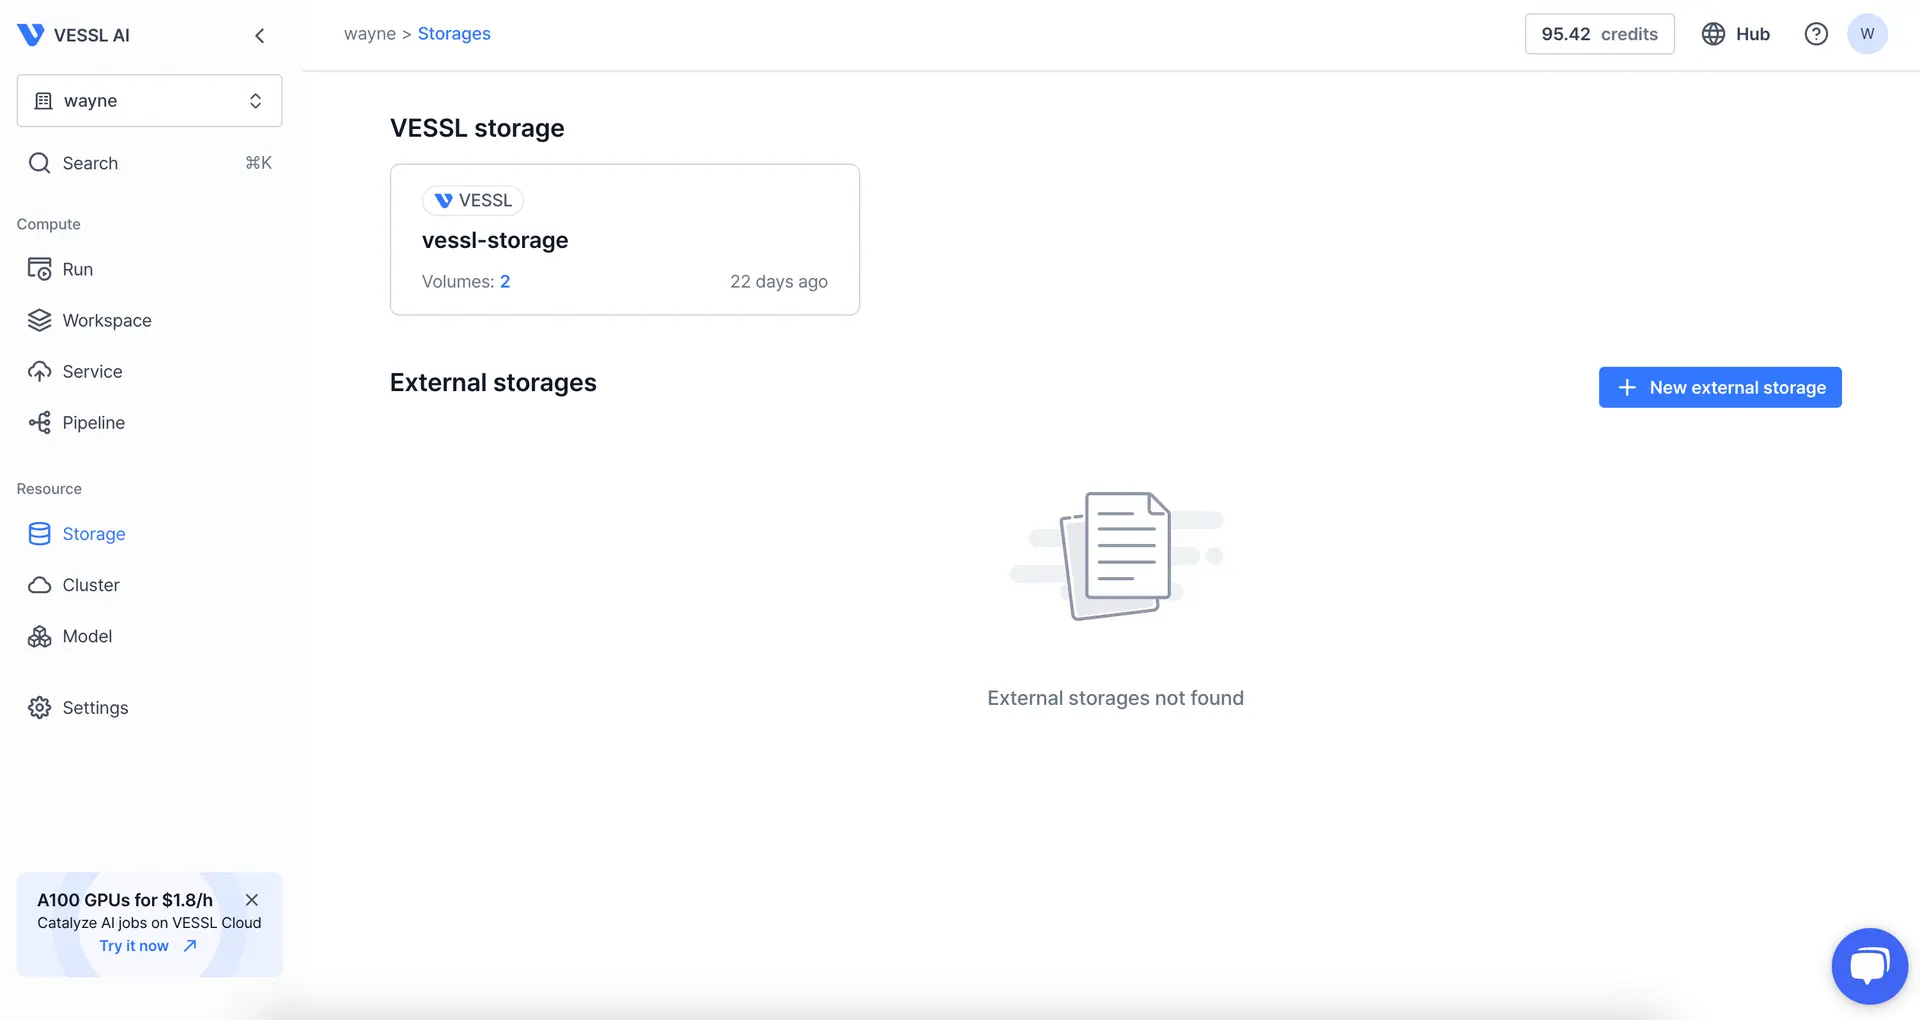This screenshot has width=1920, height=1020.
Task: Click the External storages not found message
Action: [1116, 698]
